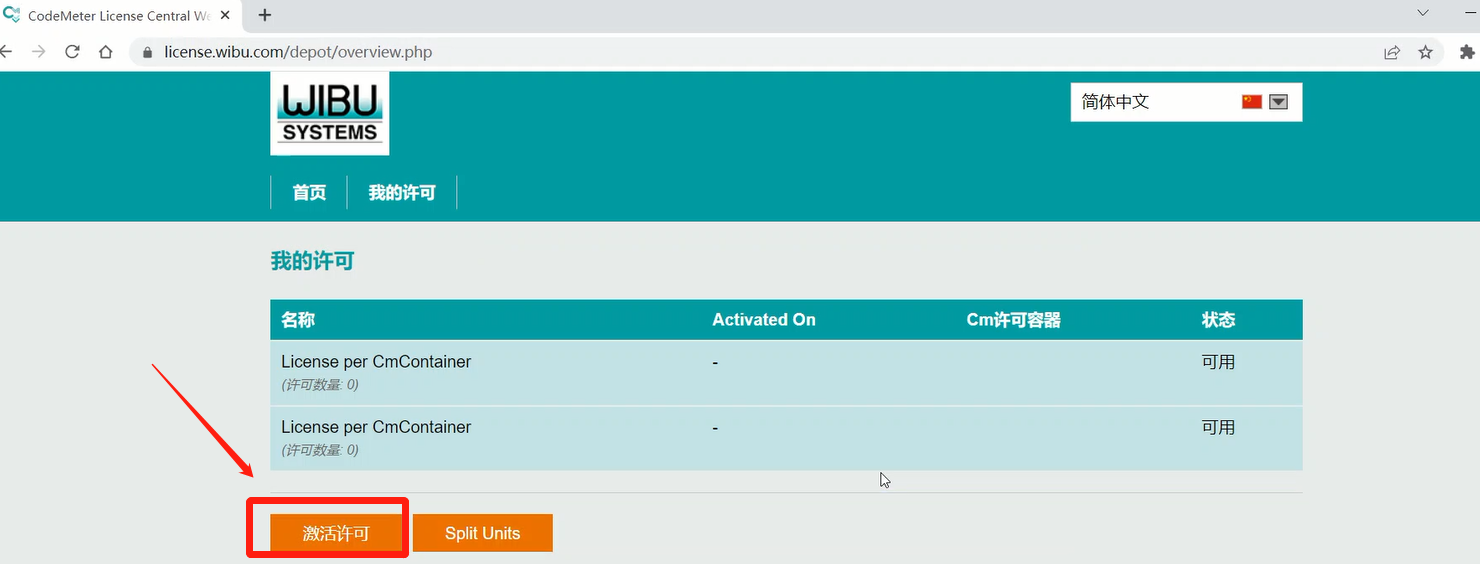Image resolution: width=1480 pixels, height=564 pixels.
Task: Click the 激活许可 button
Action: tap(336, 533)
